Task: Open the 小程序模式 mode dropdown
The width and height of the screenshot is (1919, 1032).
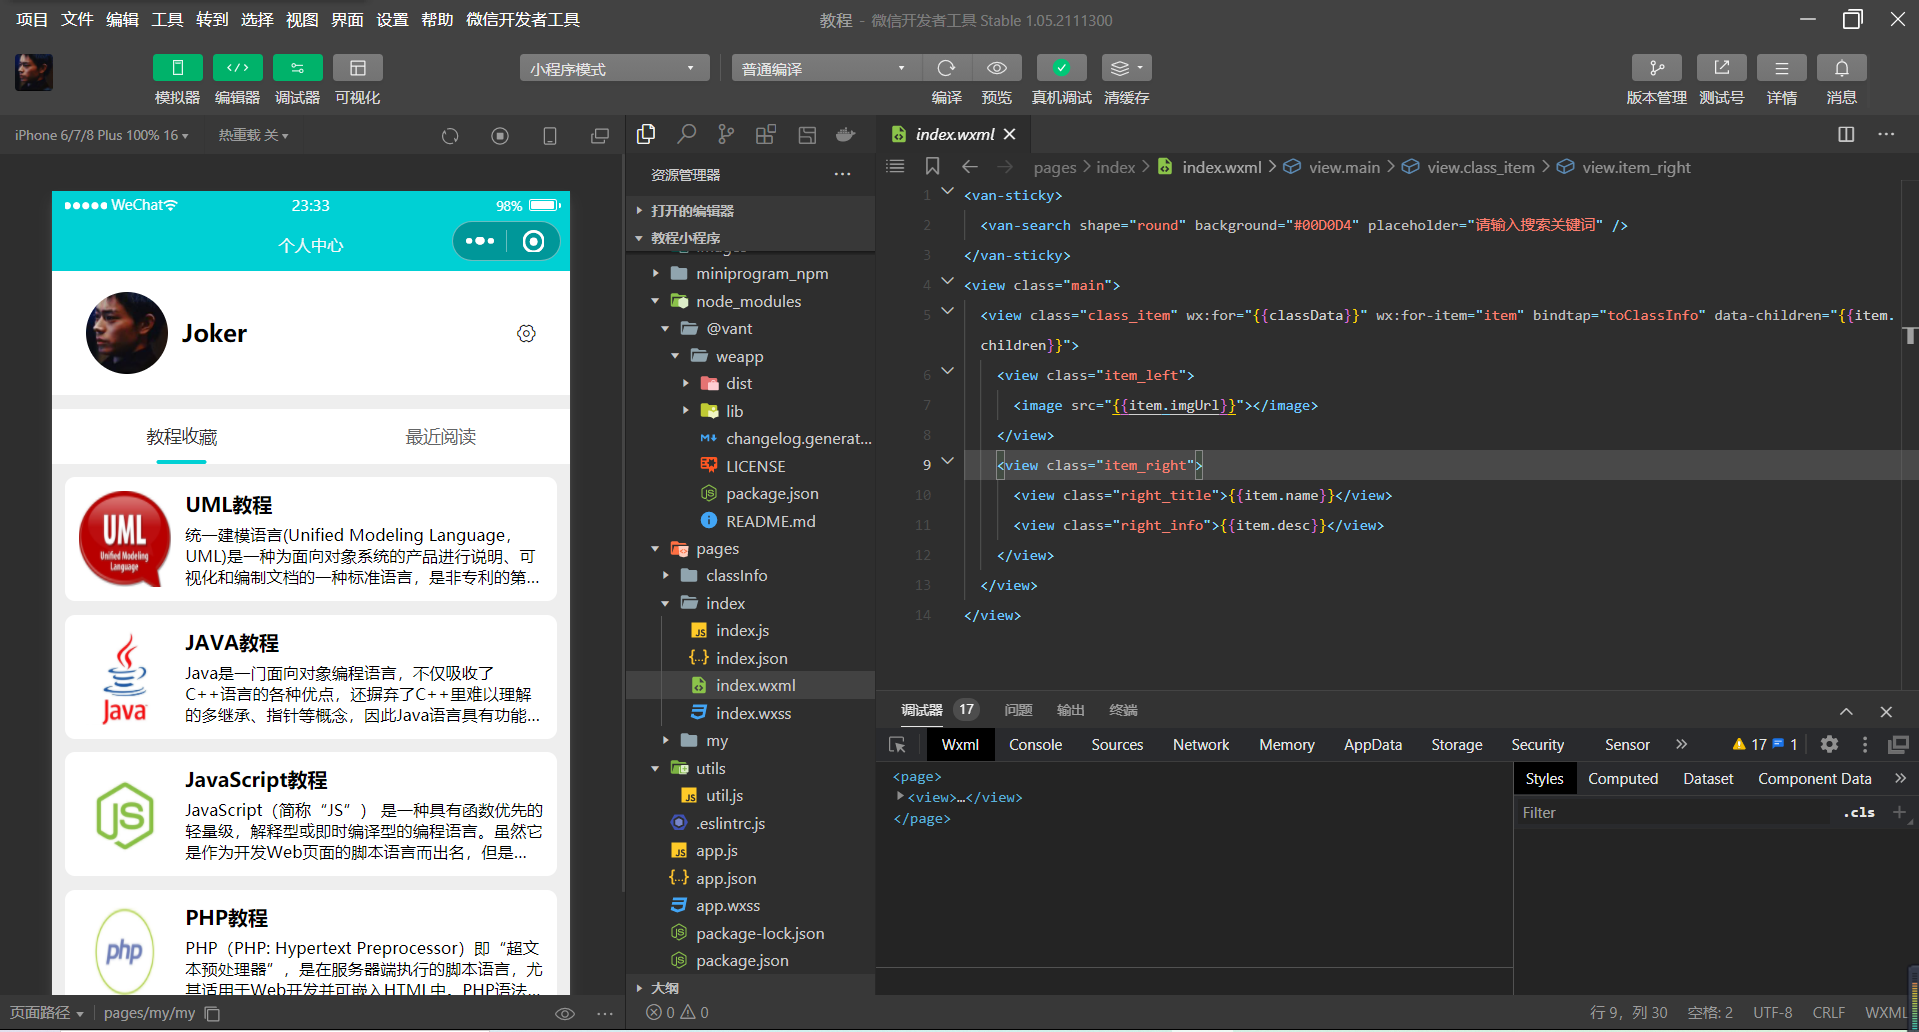Action: pyautogui.click(x=613, y=68)
